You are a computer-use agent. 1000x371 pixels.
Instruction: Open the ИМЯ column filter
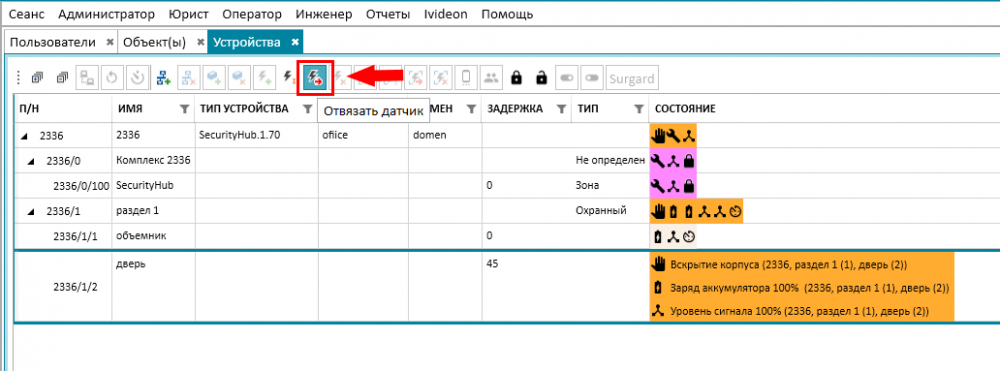[184, 110]
